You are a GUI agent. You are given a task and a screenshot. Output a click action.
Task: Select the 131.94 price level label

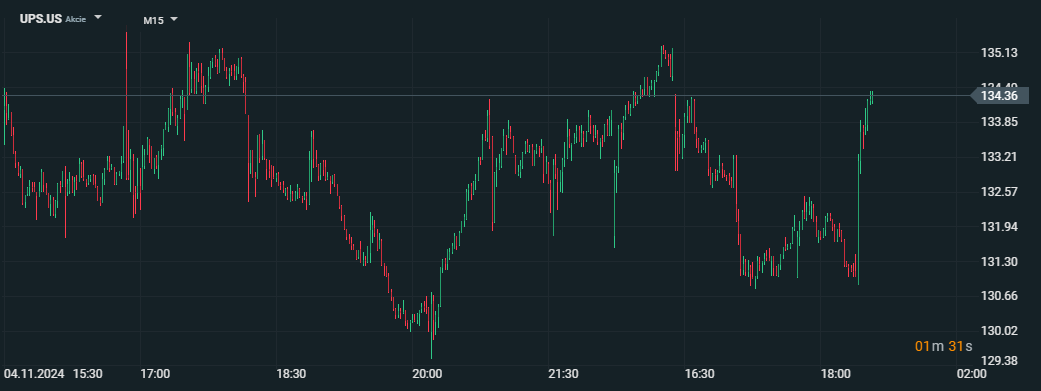coord(999,227)
